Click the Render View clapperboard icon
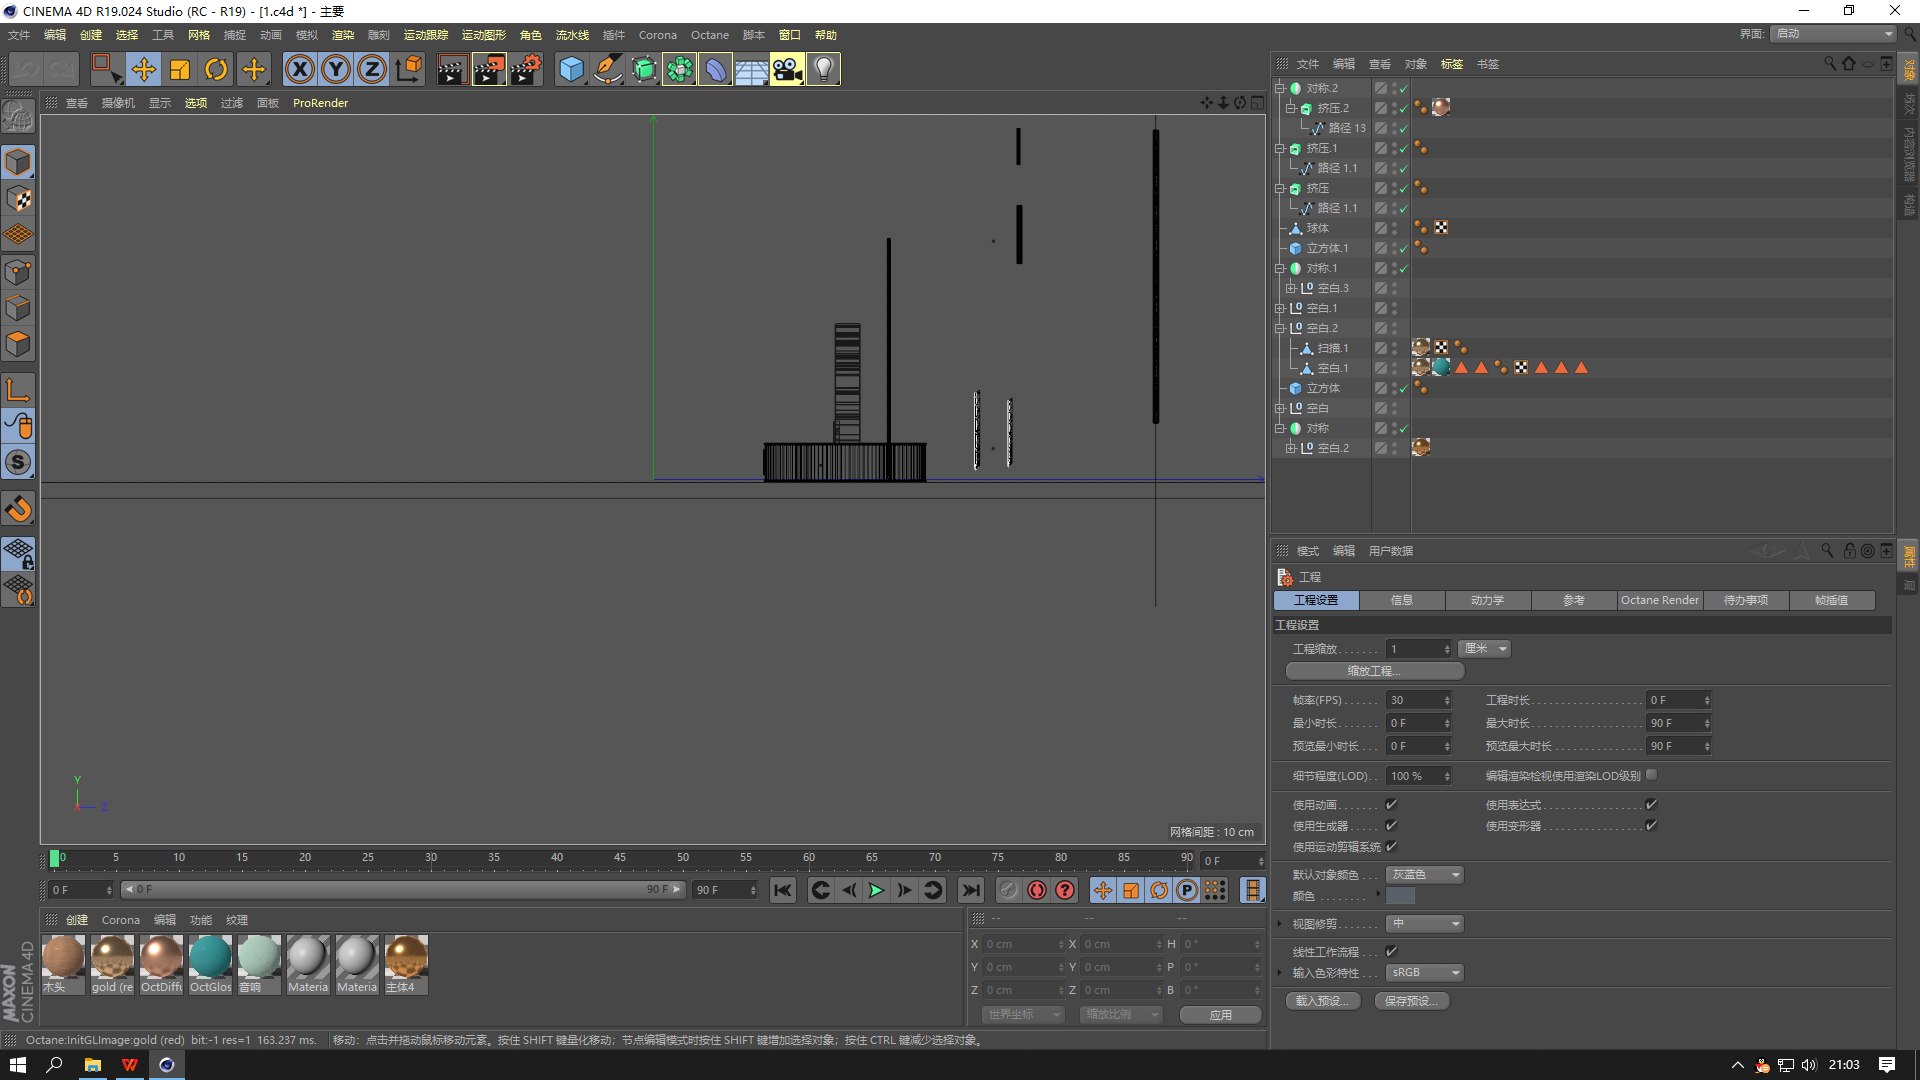1920x1080 pixels. point(452,69)
